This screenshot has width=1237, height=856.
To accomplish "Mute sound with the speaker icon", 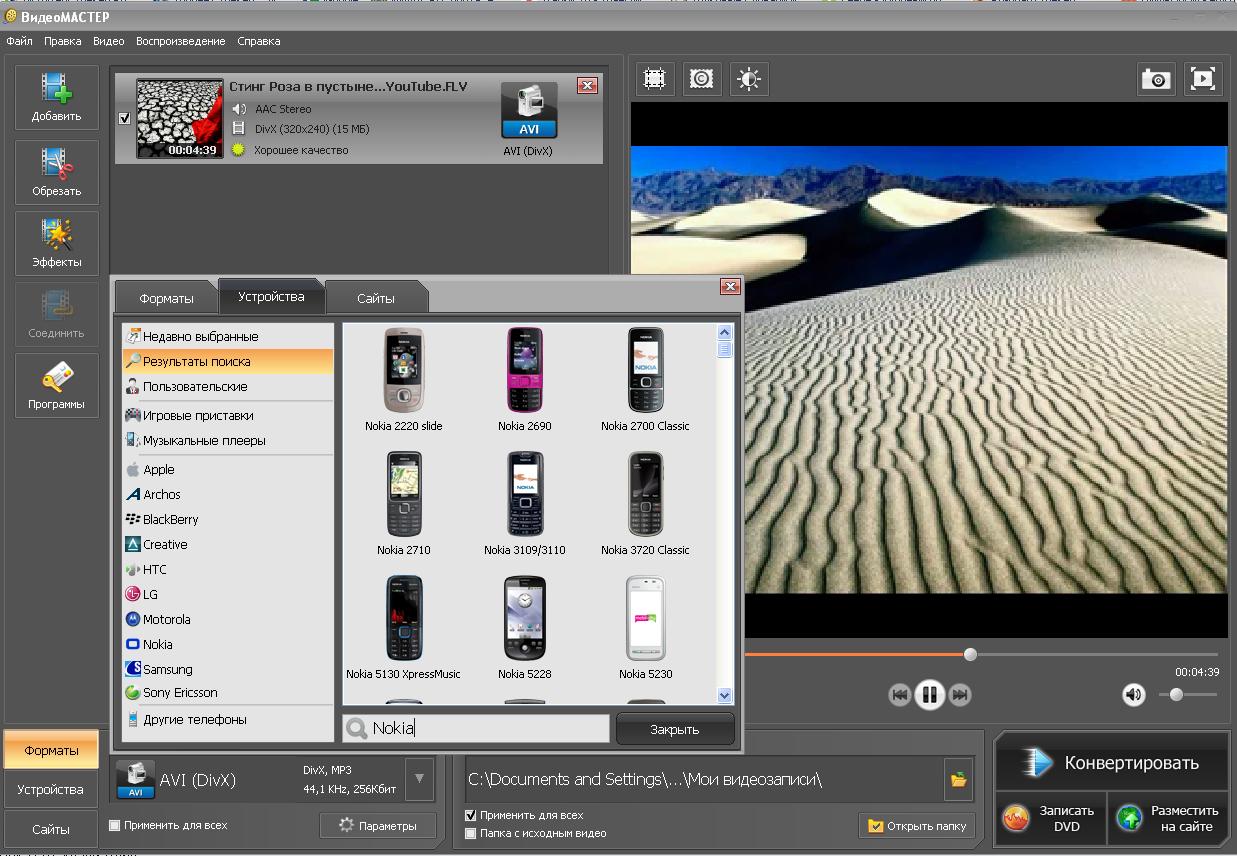I will (1133, 695).
